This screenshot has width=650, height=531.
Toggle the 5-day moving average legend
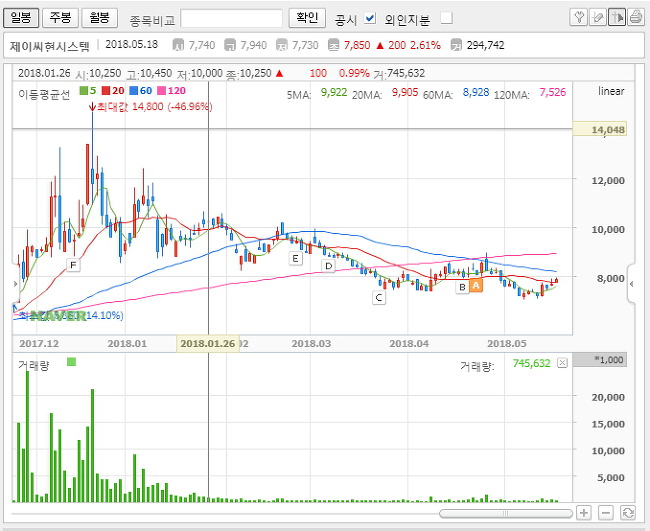pyautogui.click(x=88, y=93)
